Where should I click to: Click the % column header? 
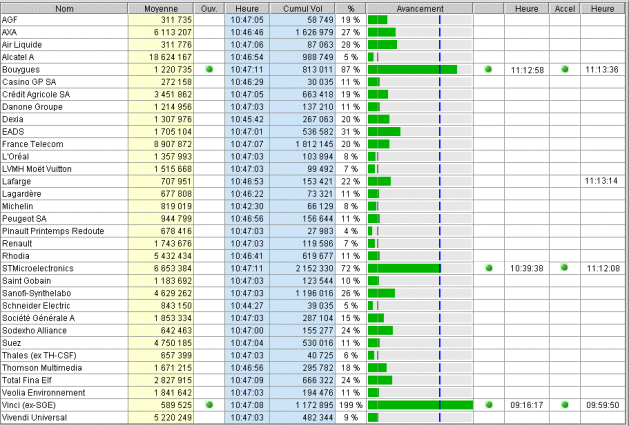pyautogui.click(x=351, y=8)
